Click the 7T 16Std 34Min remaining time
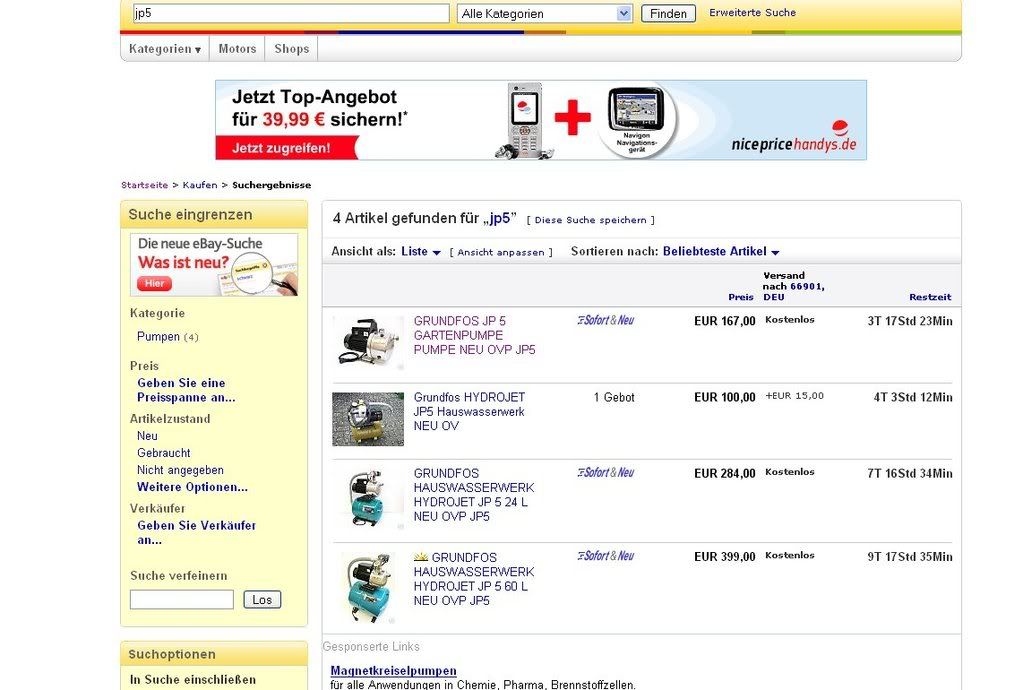The width and height of the screenshot is (1023, 690). pos(910,473)
